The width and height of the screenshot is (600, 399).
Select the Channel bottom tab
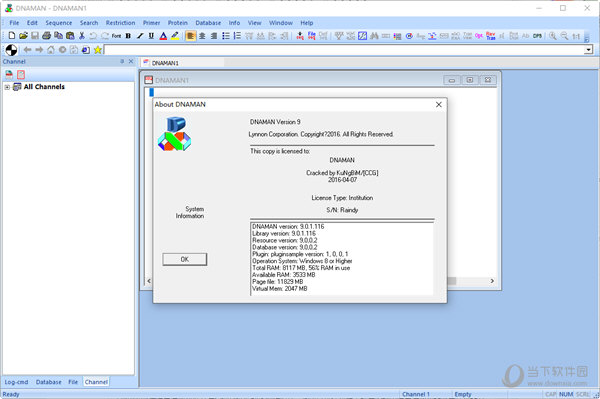pyautogui.click(x=96, y=382)
